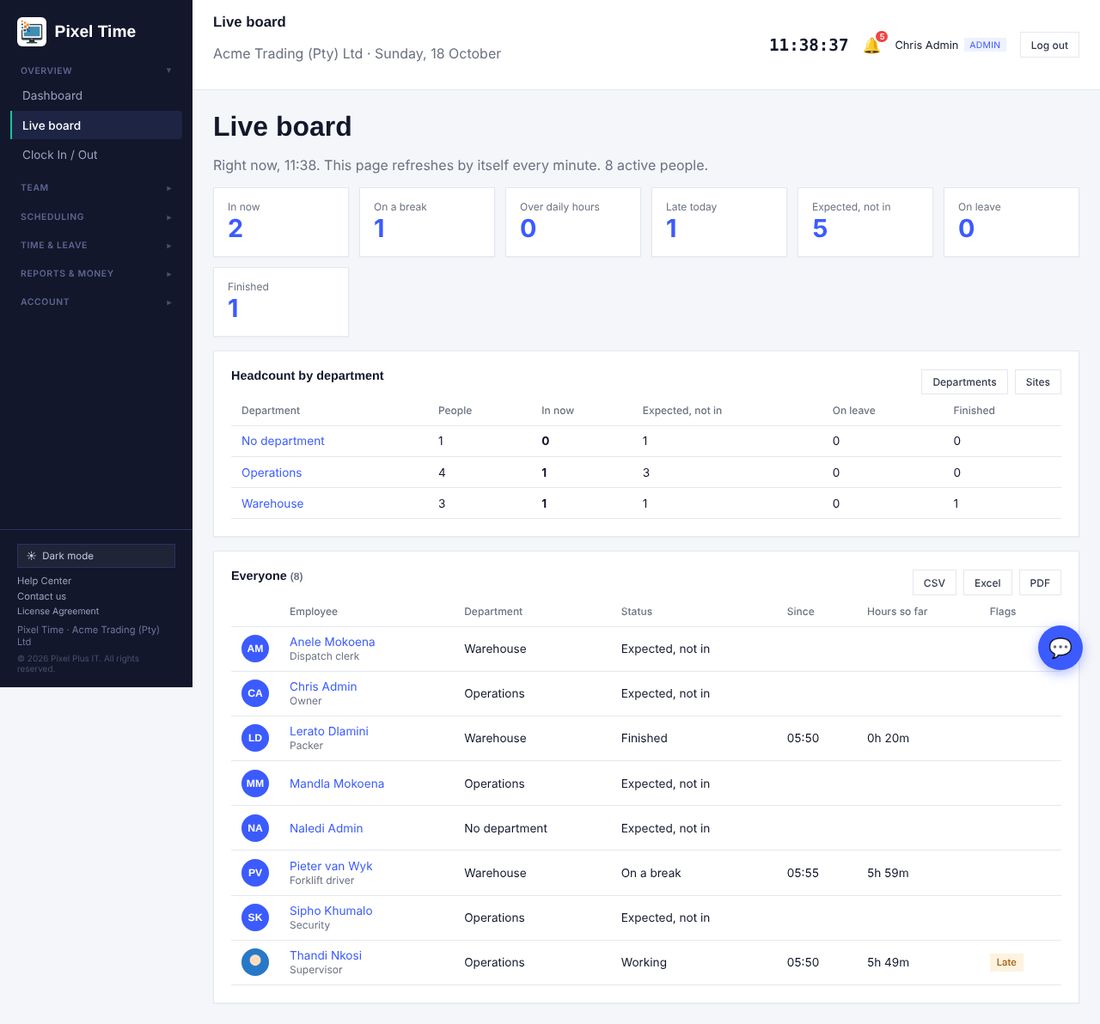
Task: Export everyone list as Excel
Action: point(987,583)
